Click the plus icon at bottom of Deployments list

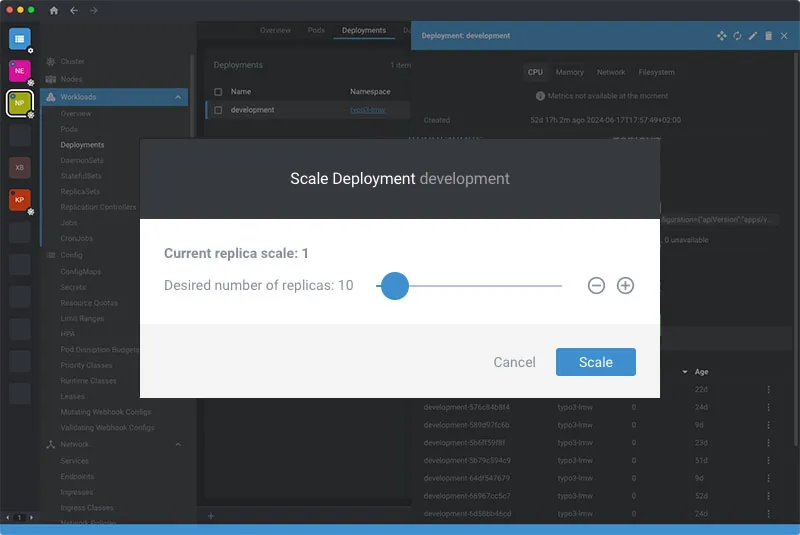click(211, 516)
